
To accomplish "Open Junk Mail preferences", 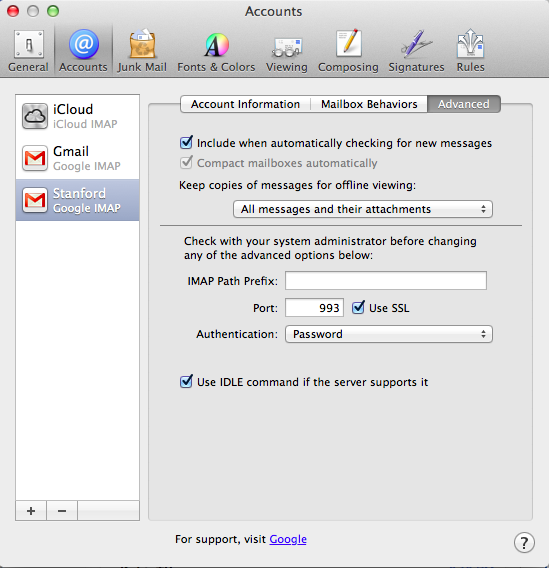I will pyautogui.click(x=142, y=51).
